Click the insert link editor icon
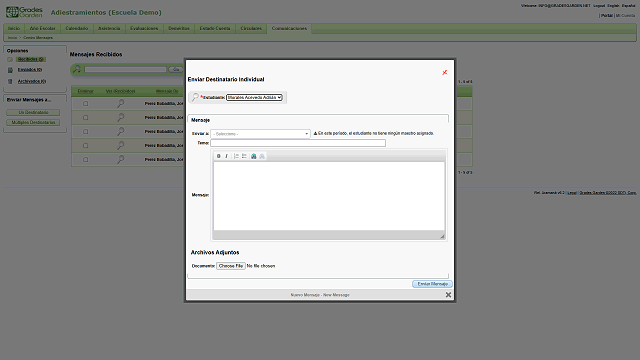The image size is (640, 360). pos(253,156)
